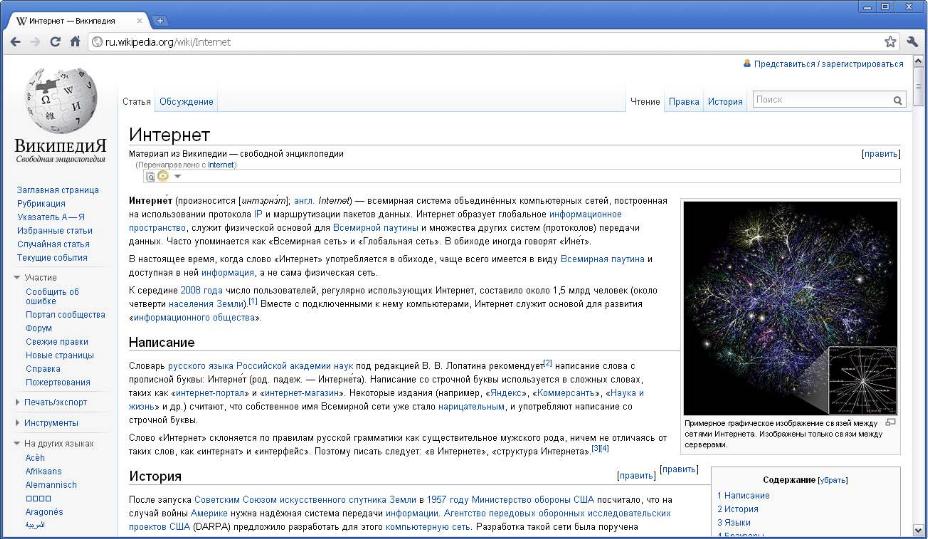Jump to 1 Написание in contents
The width and height of the screenshot is (928, 539).
click(743, 496)
